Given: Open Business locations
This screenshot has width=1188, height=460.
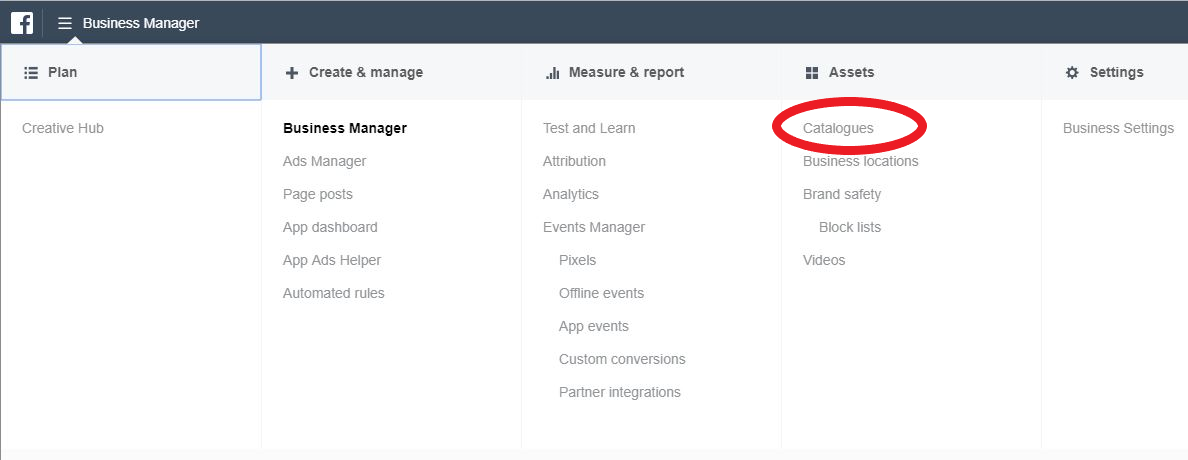Looking at the screenshot, I should point(861,161).
